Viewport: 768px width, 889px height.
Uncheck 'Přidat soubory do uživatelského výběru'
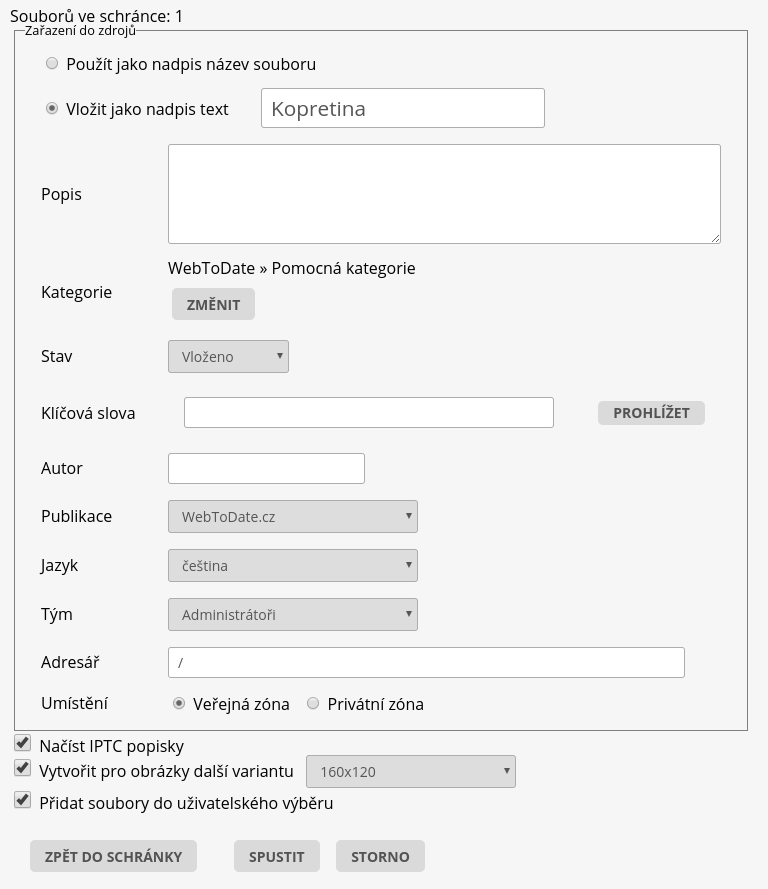22,800
